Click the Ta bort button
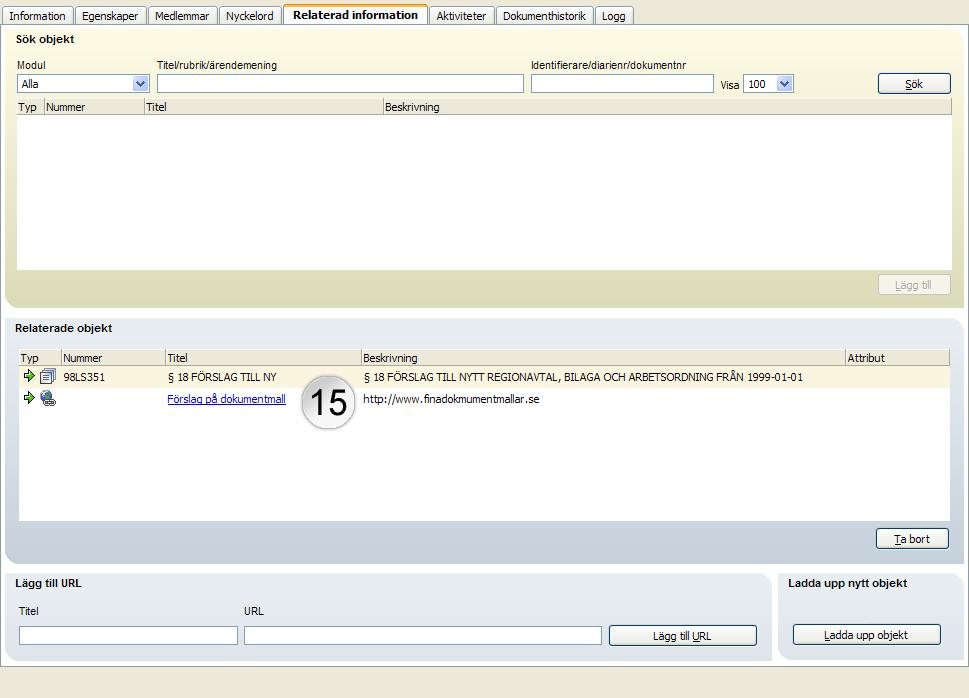The image size is (969, 698). 912,539
